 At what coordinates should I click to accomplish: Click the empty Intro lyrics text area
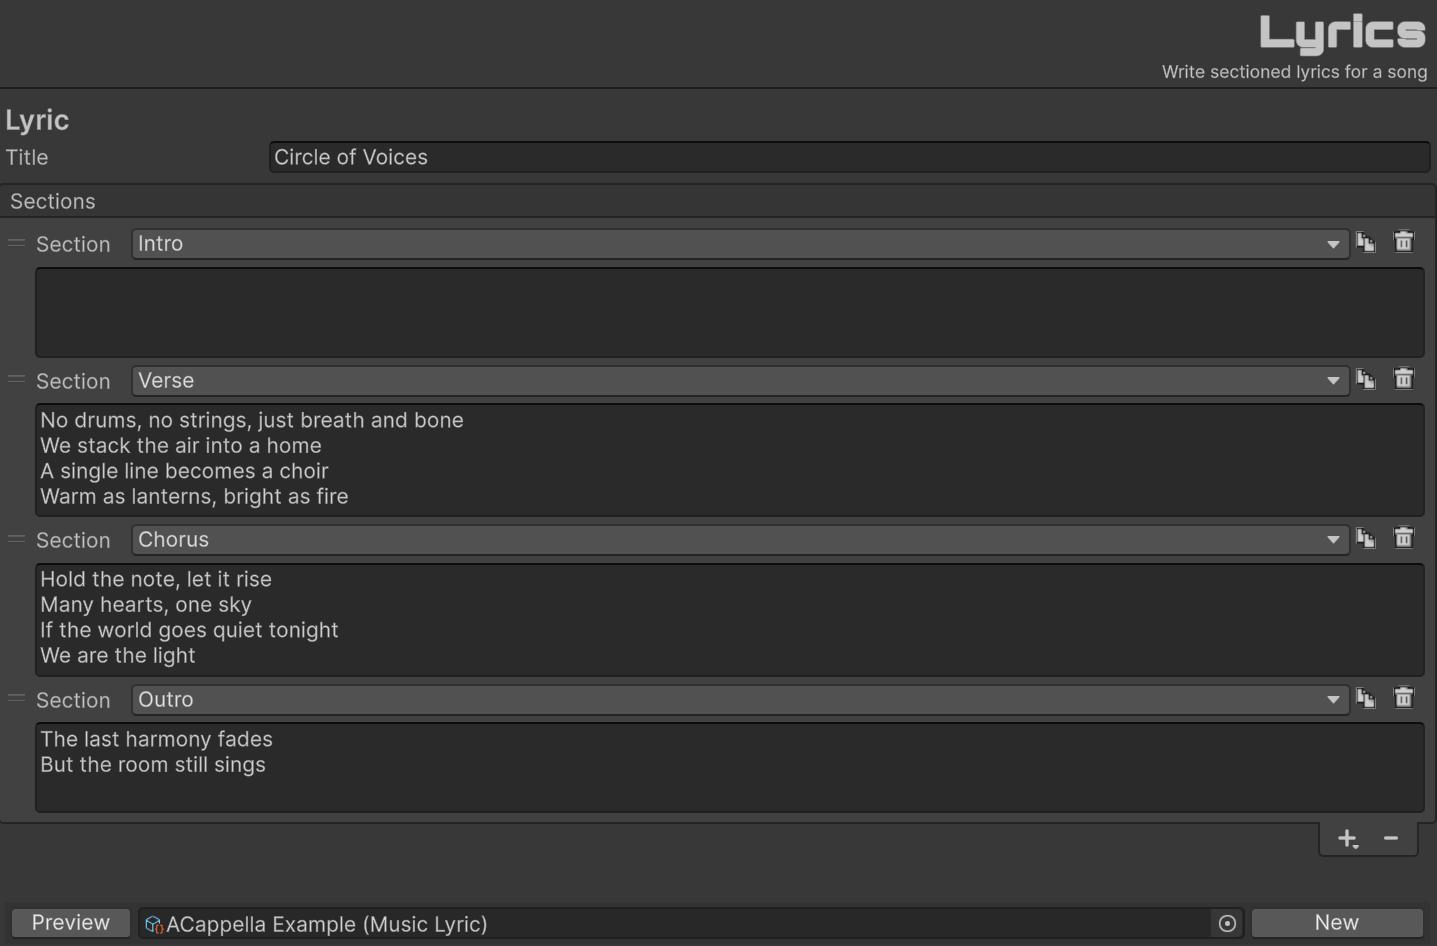730,312
